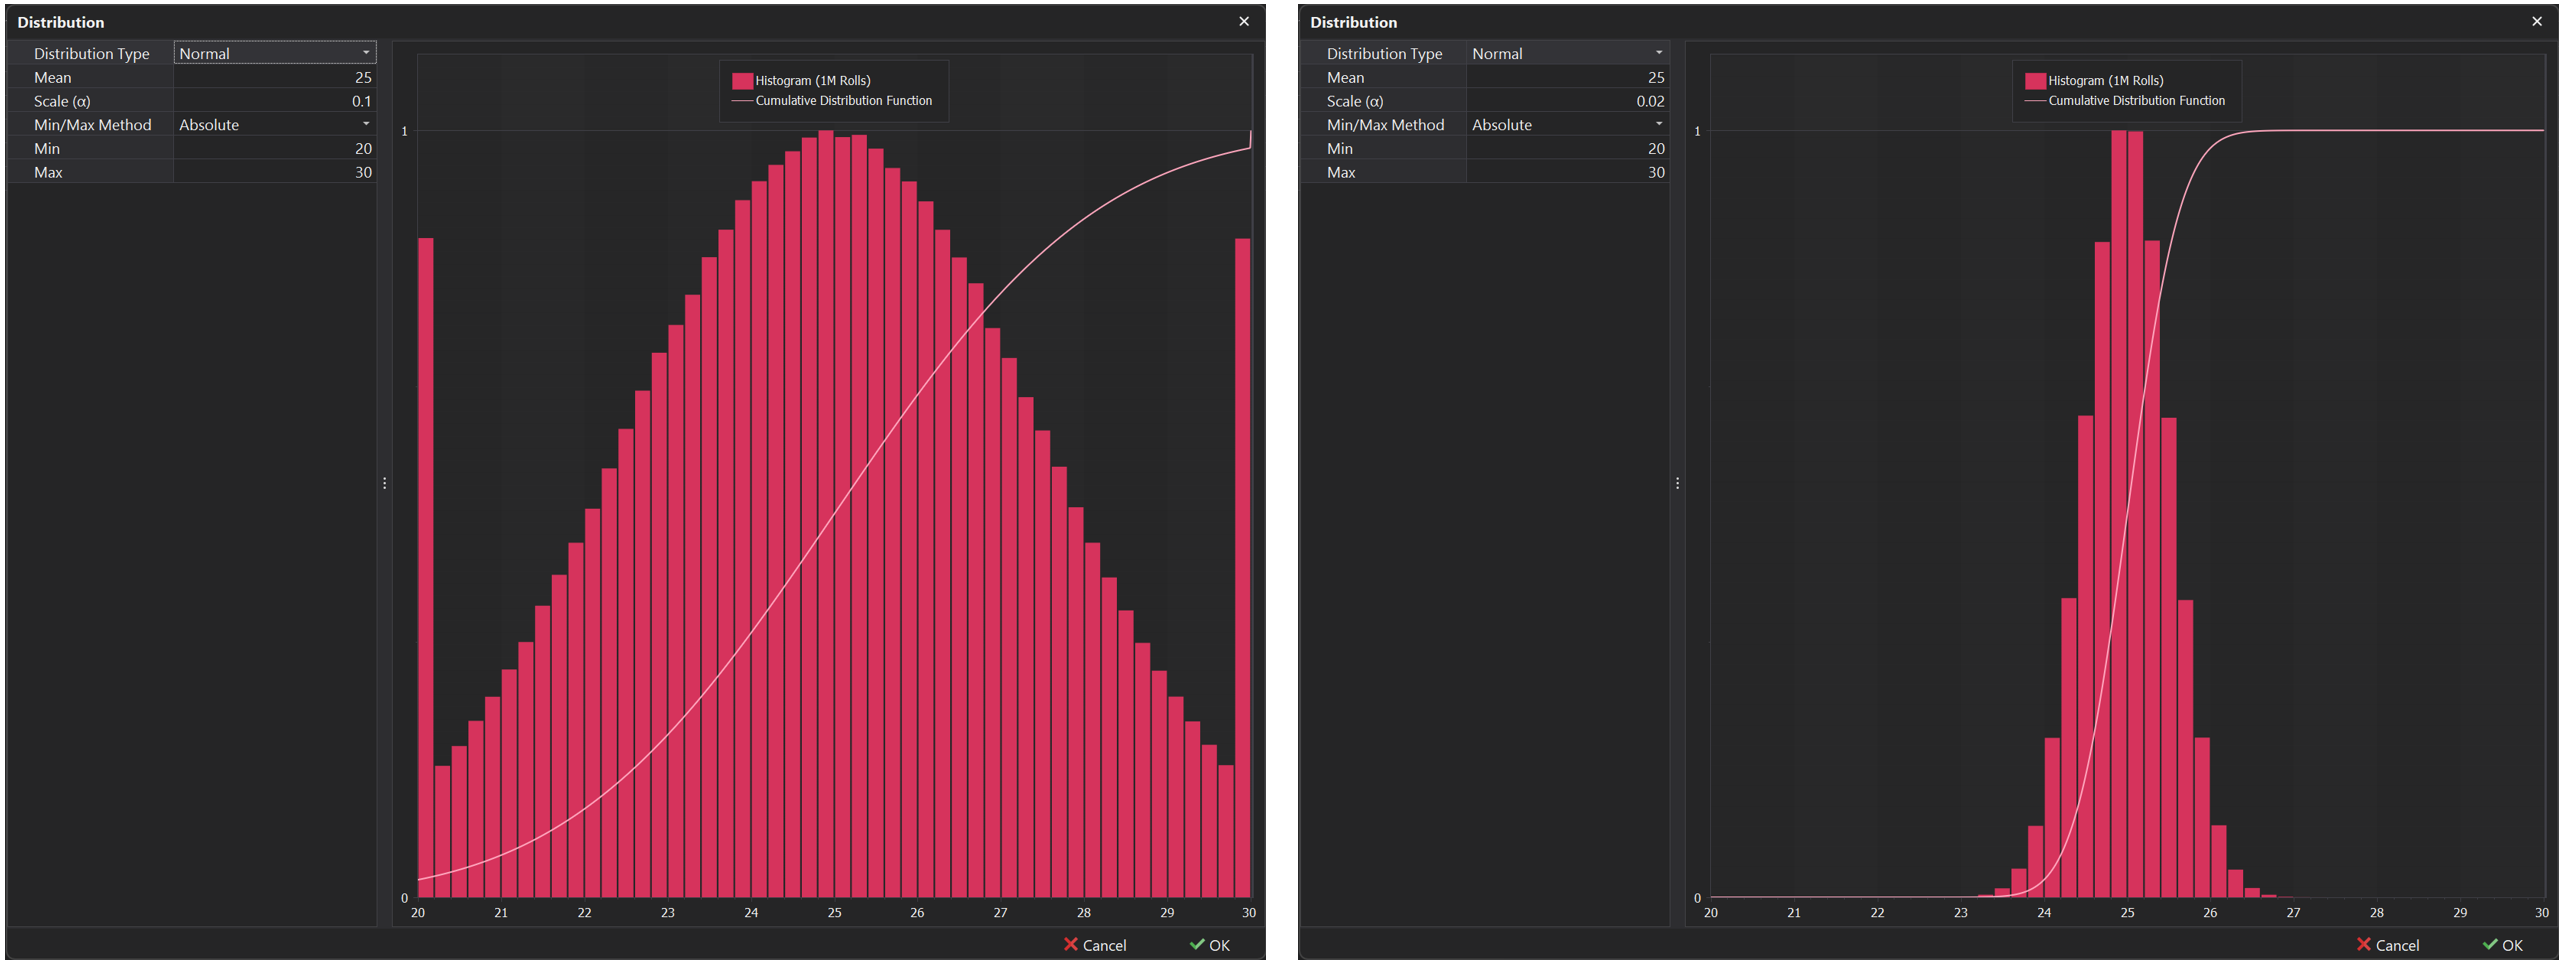Click the Min value field in left dialog

pyautogui.click(x=275, y=148)
